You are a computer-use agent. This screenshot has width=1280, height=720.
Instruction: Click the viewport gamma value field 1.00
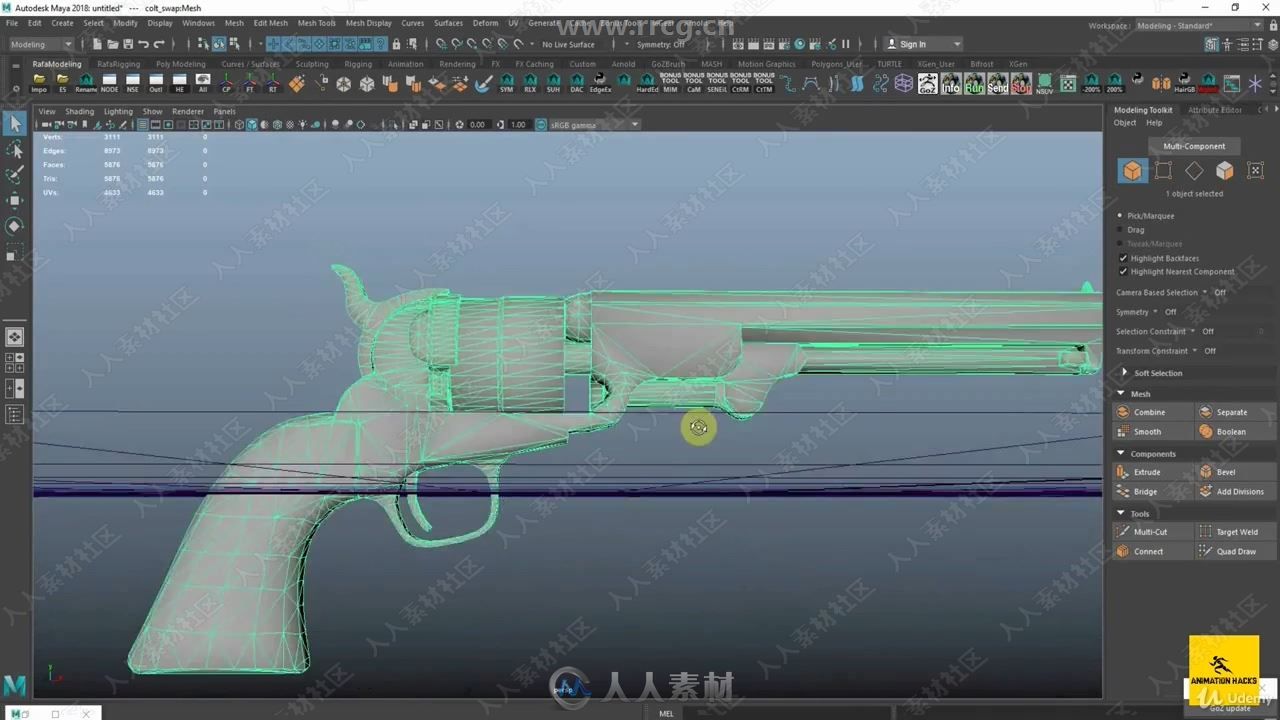[518, 125]
